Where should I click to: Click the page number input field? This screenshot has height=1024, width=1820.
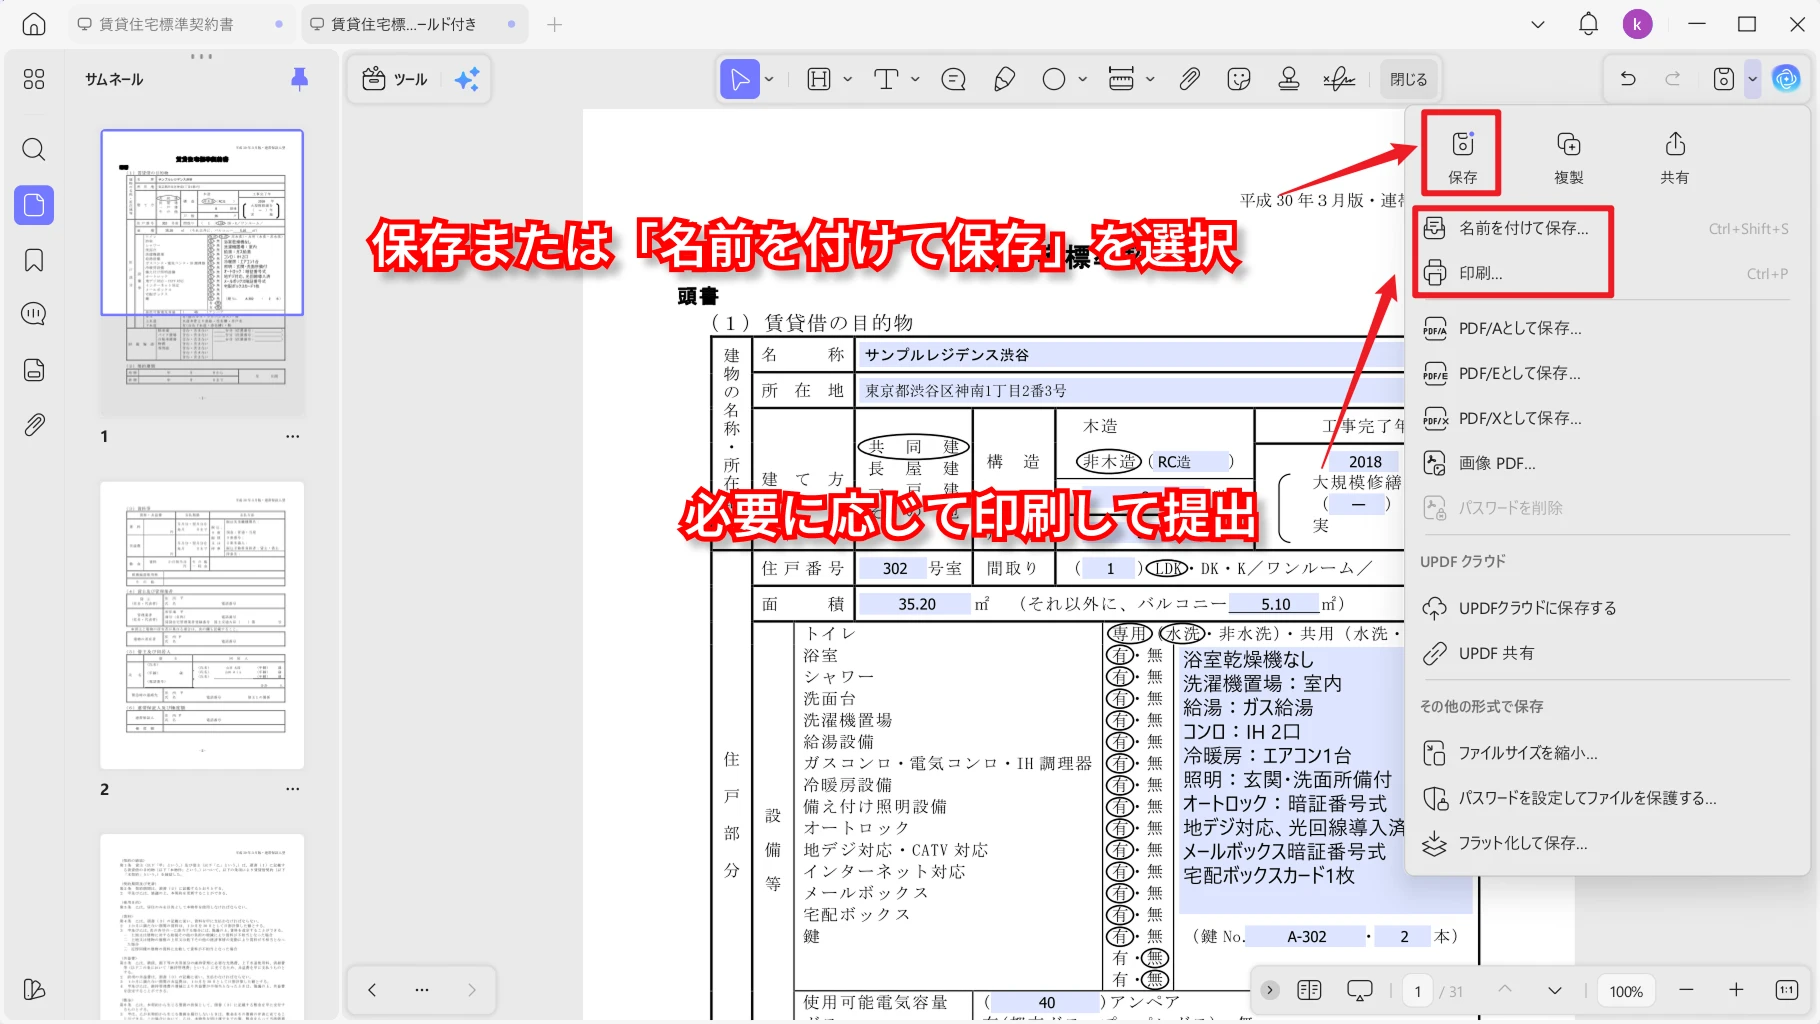pyautogui.click(x=1417, y=991)
